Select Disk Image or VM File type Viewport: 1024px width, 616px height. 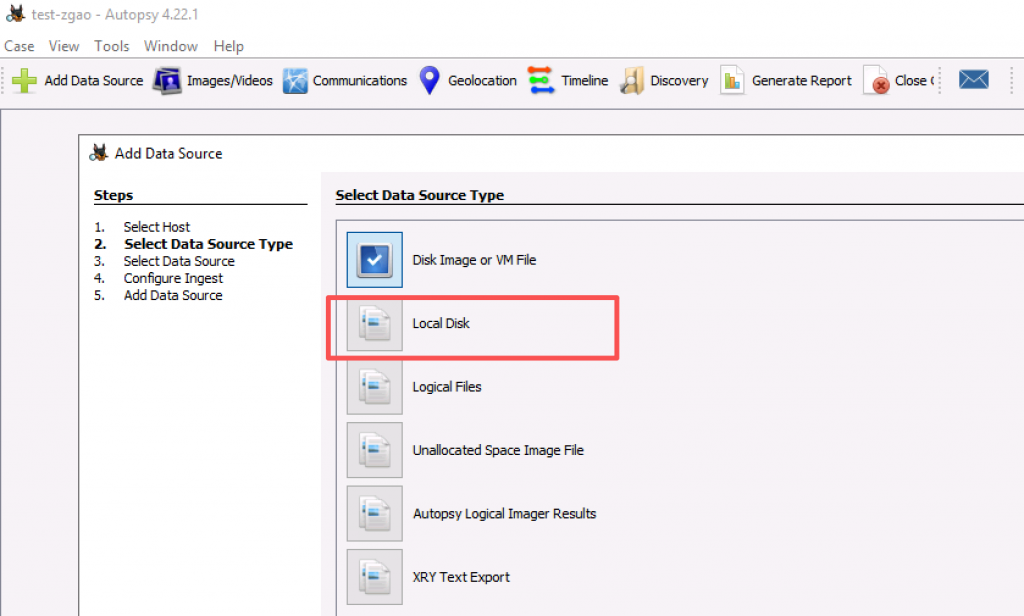[x=375, y=260]
